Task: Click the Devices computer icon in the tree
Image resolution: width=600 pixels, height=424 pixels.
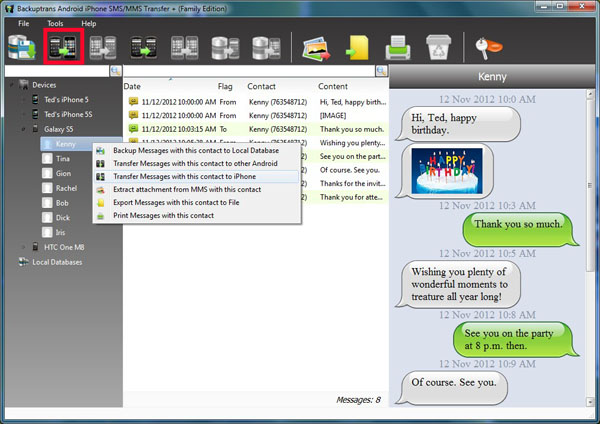Action: (24, 85)
